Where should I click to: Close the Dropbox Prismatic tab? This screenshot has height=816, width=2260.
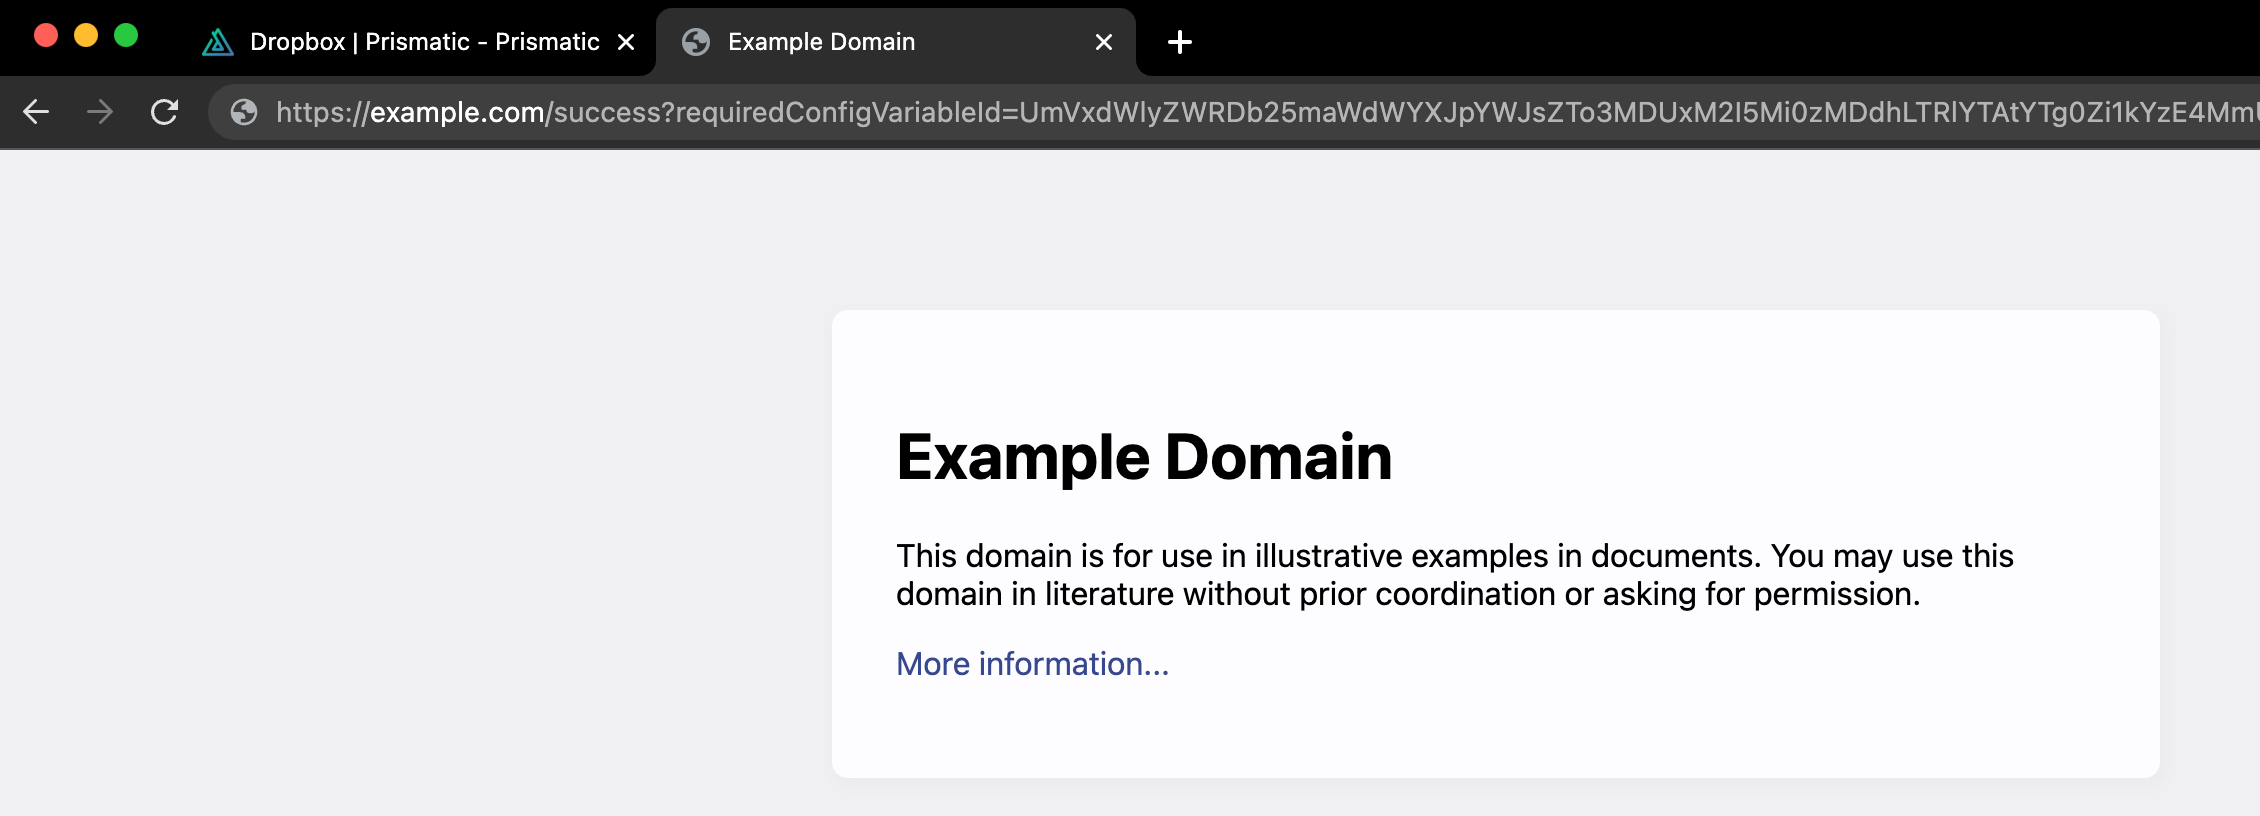[x=626, y=42]
